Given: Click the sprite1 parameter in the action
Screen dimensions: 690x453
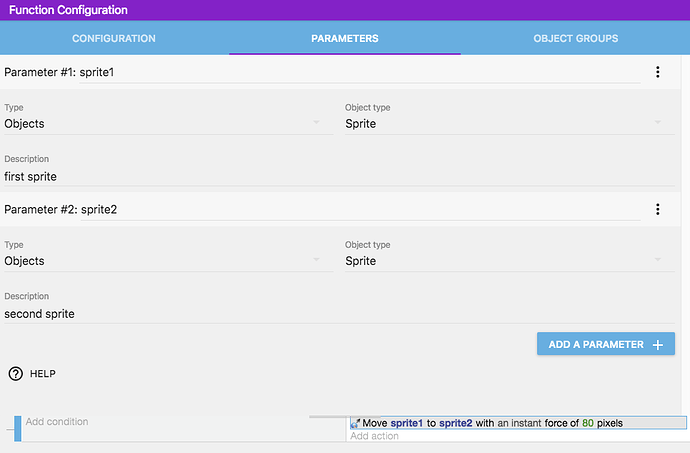Looking at the screenshot, I should click(407, 424).
